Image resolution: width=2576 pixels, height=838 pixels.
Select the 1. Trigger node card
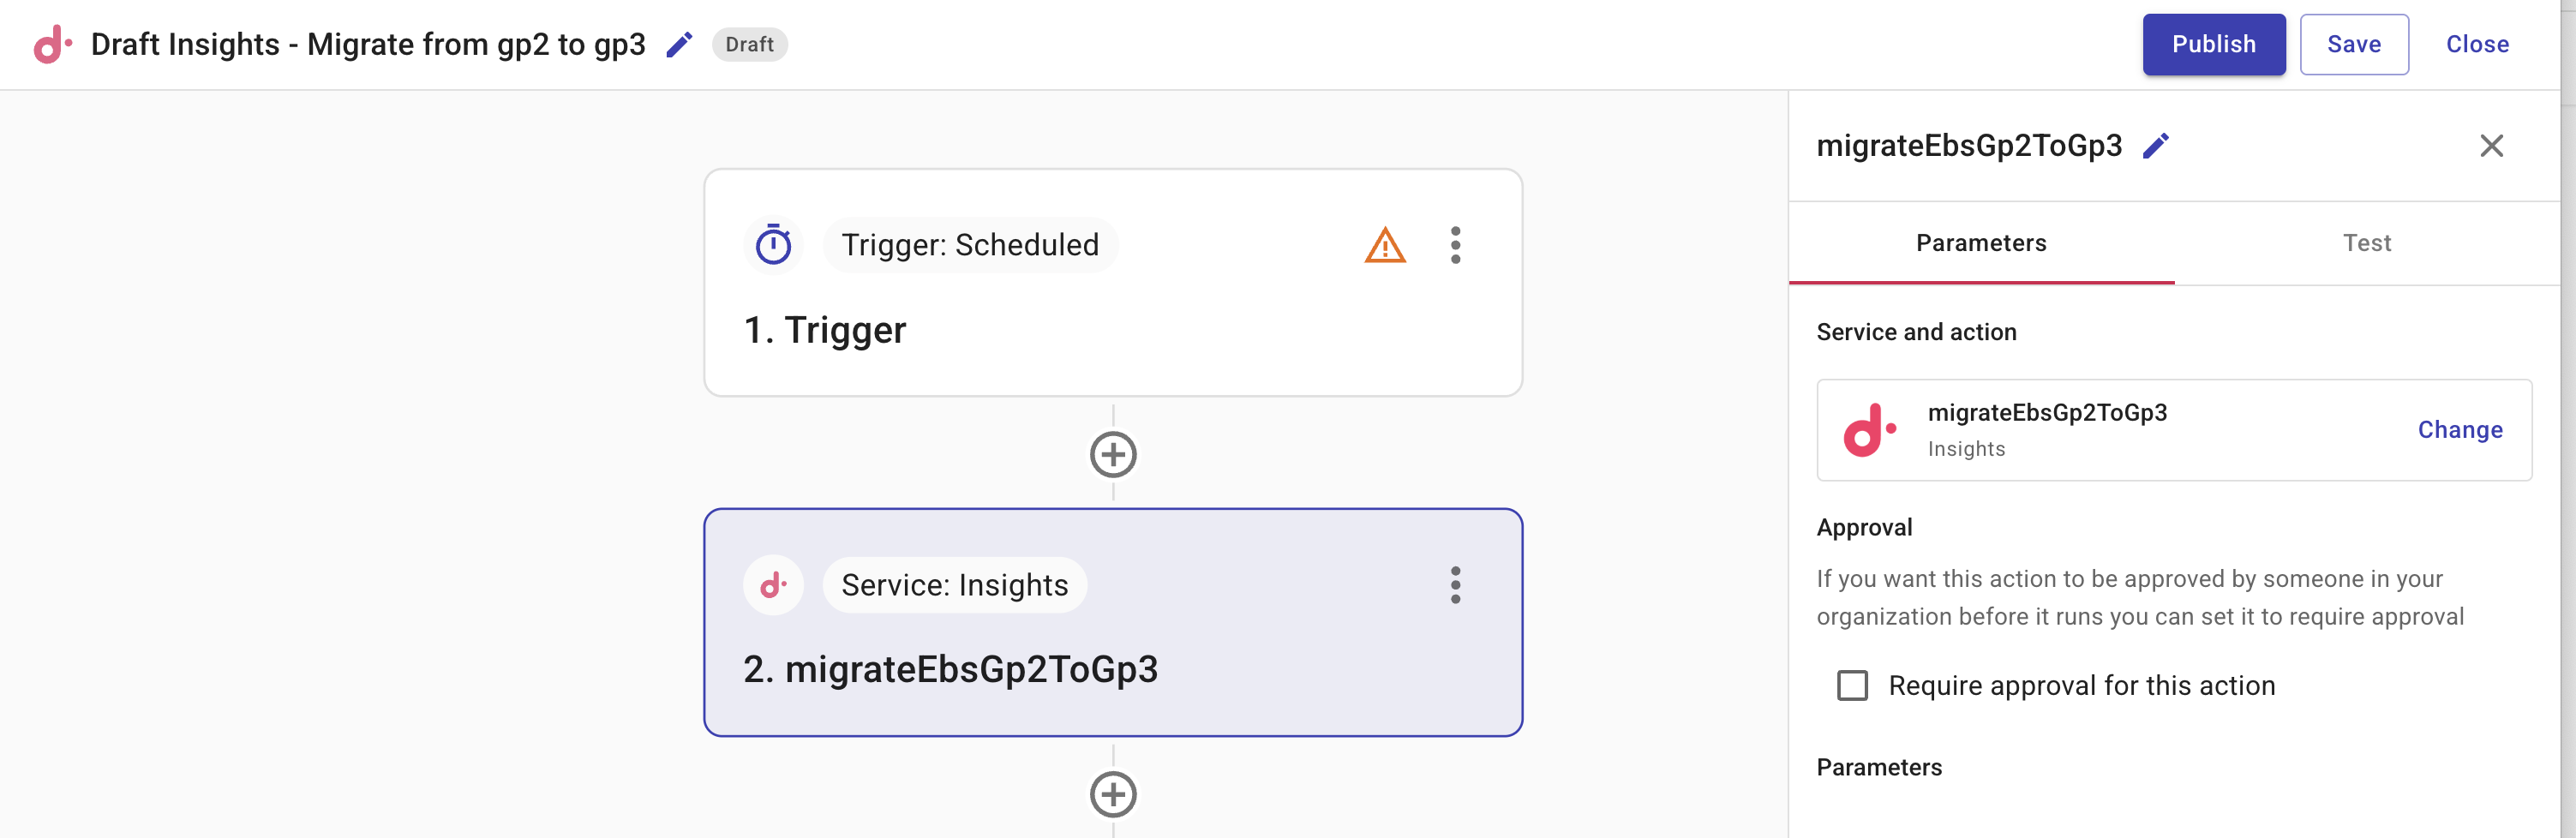1112,330
